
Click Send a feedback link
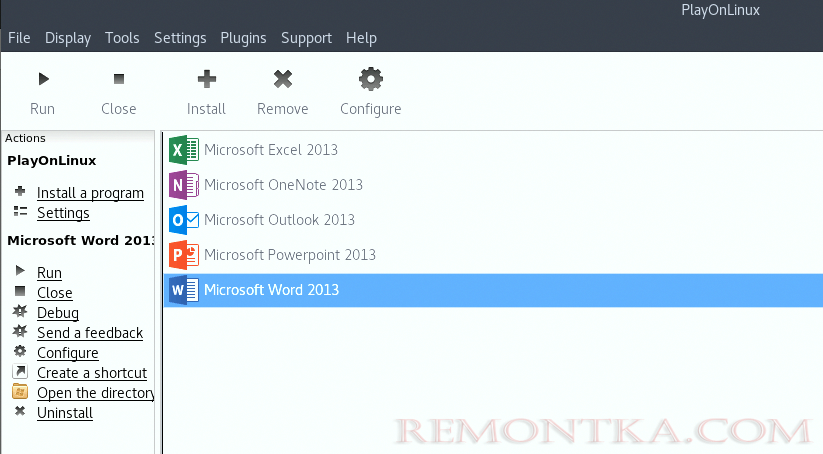coord(90,333)
